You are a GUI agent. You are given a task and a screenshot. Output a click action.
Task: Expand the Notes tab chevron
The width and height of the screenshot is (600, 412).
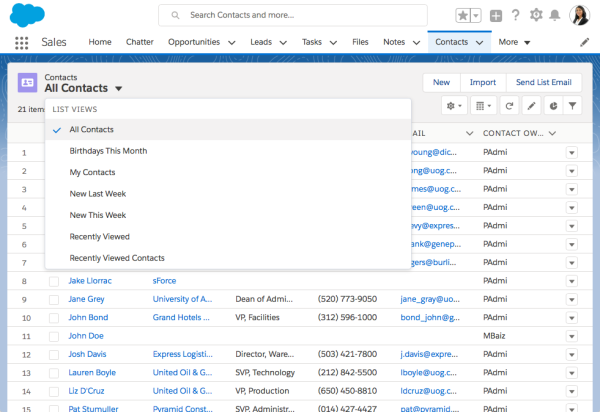click(x=416, y=43)
